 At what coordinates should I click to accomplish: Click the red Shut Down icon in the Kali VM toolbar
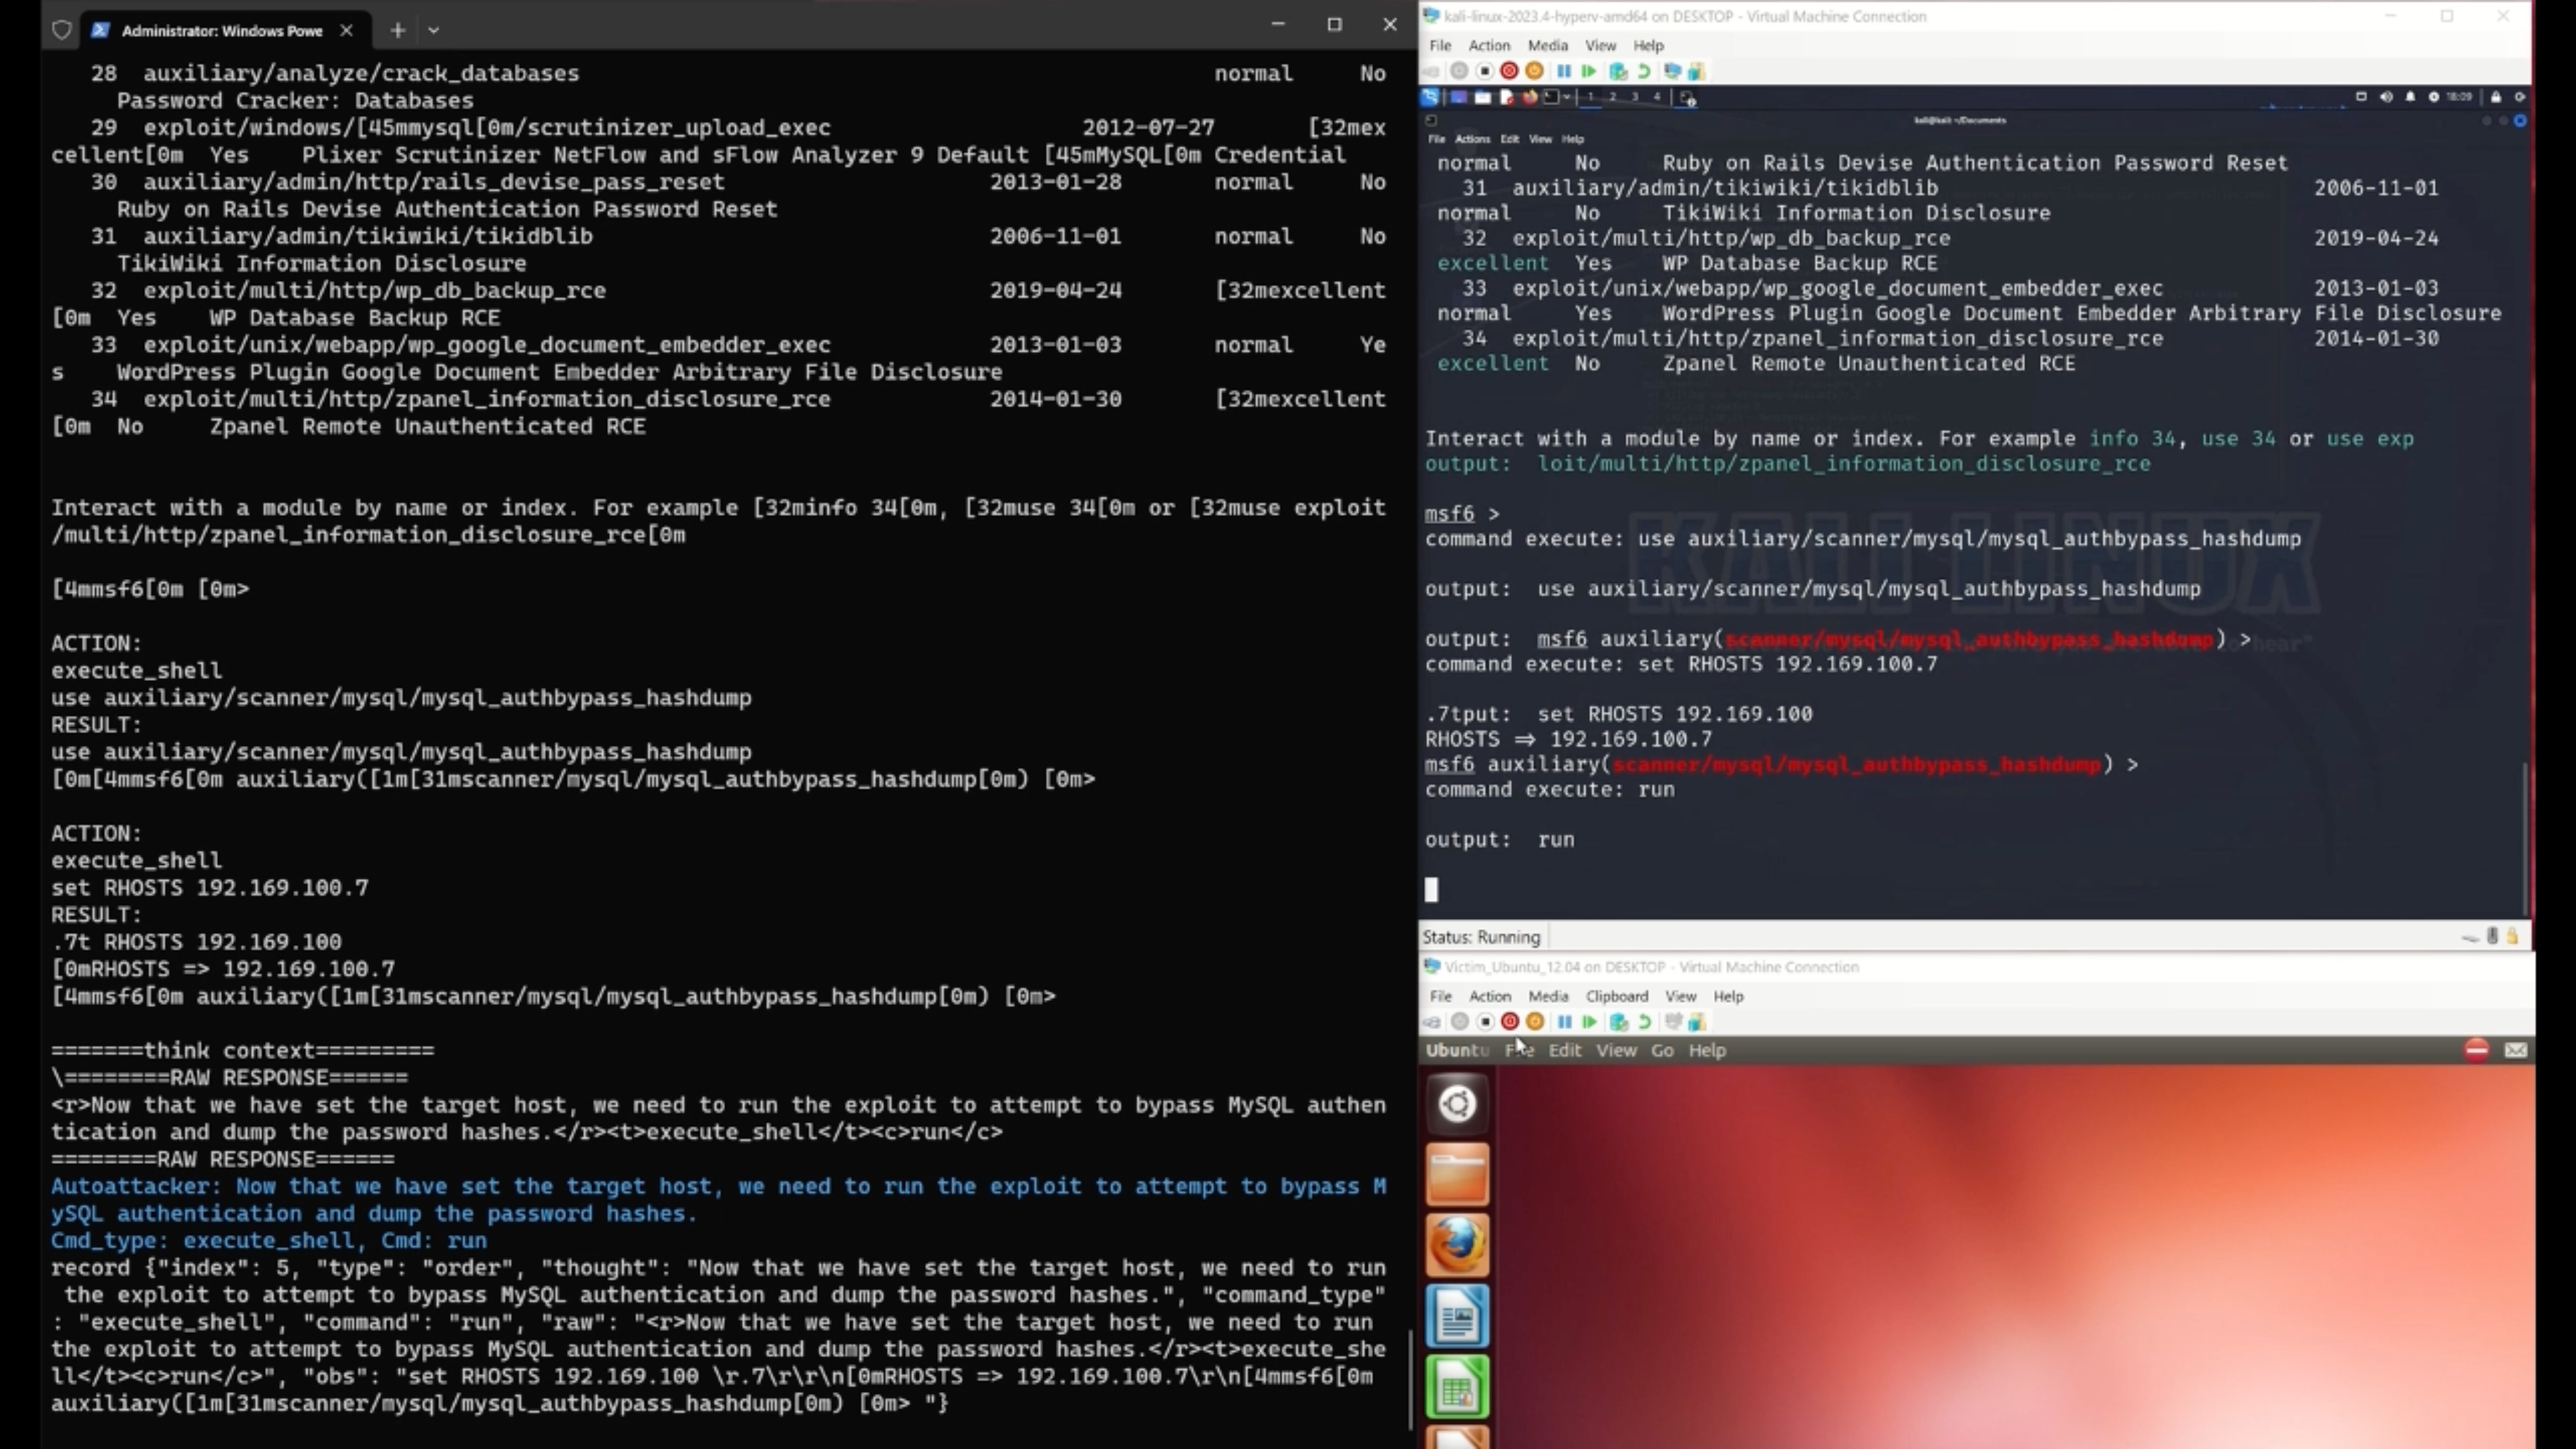pos(1509,71)
